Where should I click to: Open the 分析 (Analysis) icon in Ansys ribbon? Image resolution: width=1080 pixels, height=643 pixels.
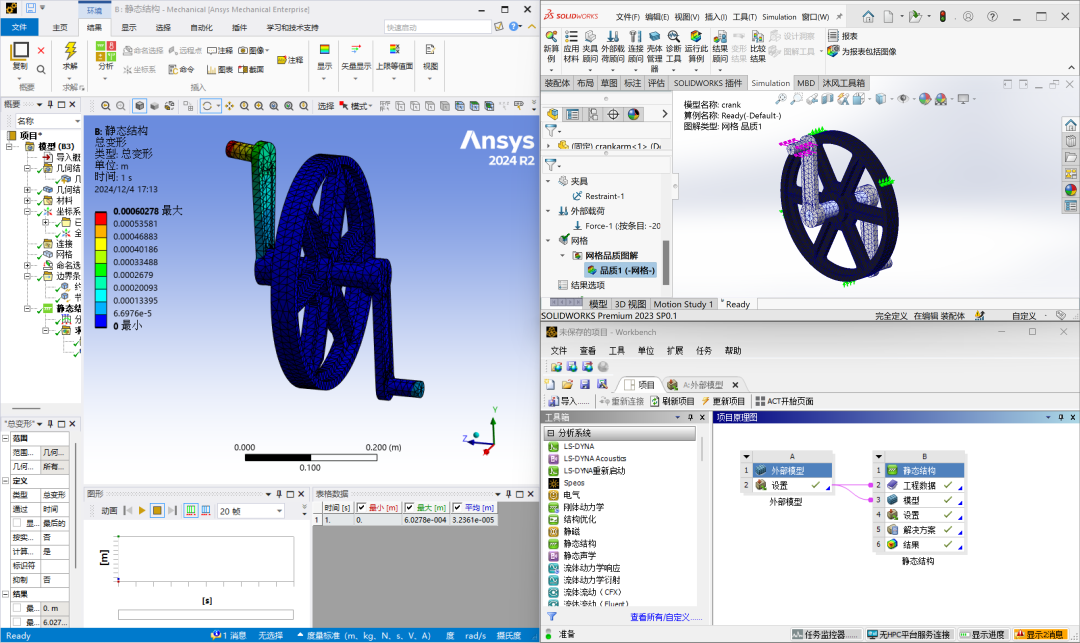click(105, 51)
